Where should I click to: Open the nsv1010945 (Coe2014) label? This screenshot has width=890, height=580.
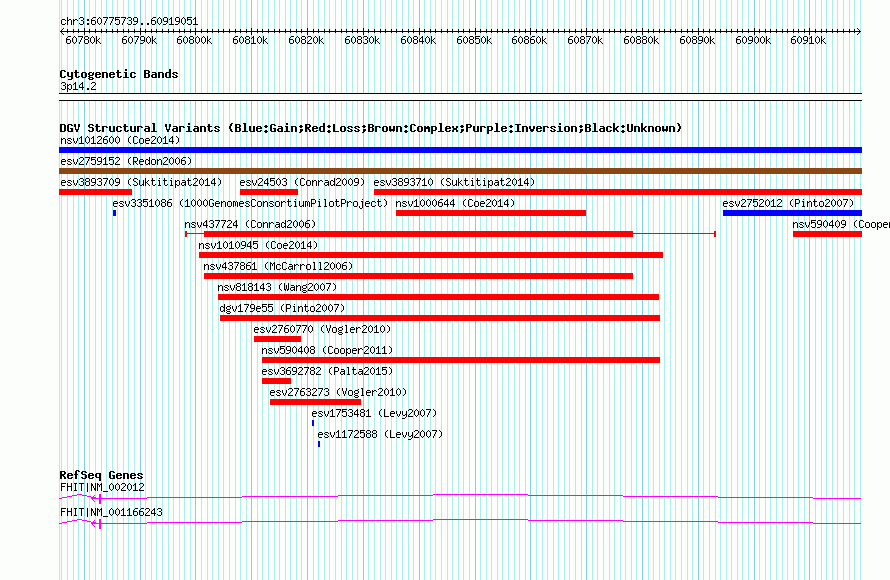pos(258,245)
